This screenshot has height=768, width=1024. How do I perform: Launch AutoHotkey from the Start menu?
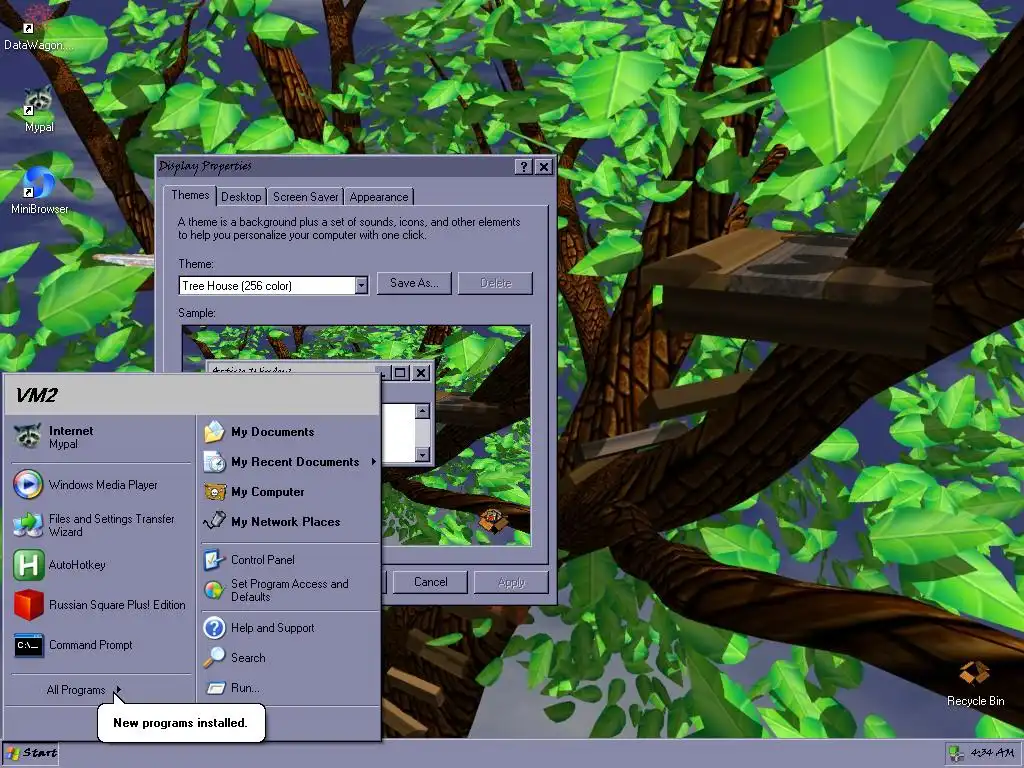point(101,565)
